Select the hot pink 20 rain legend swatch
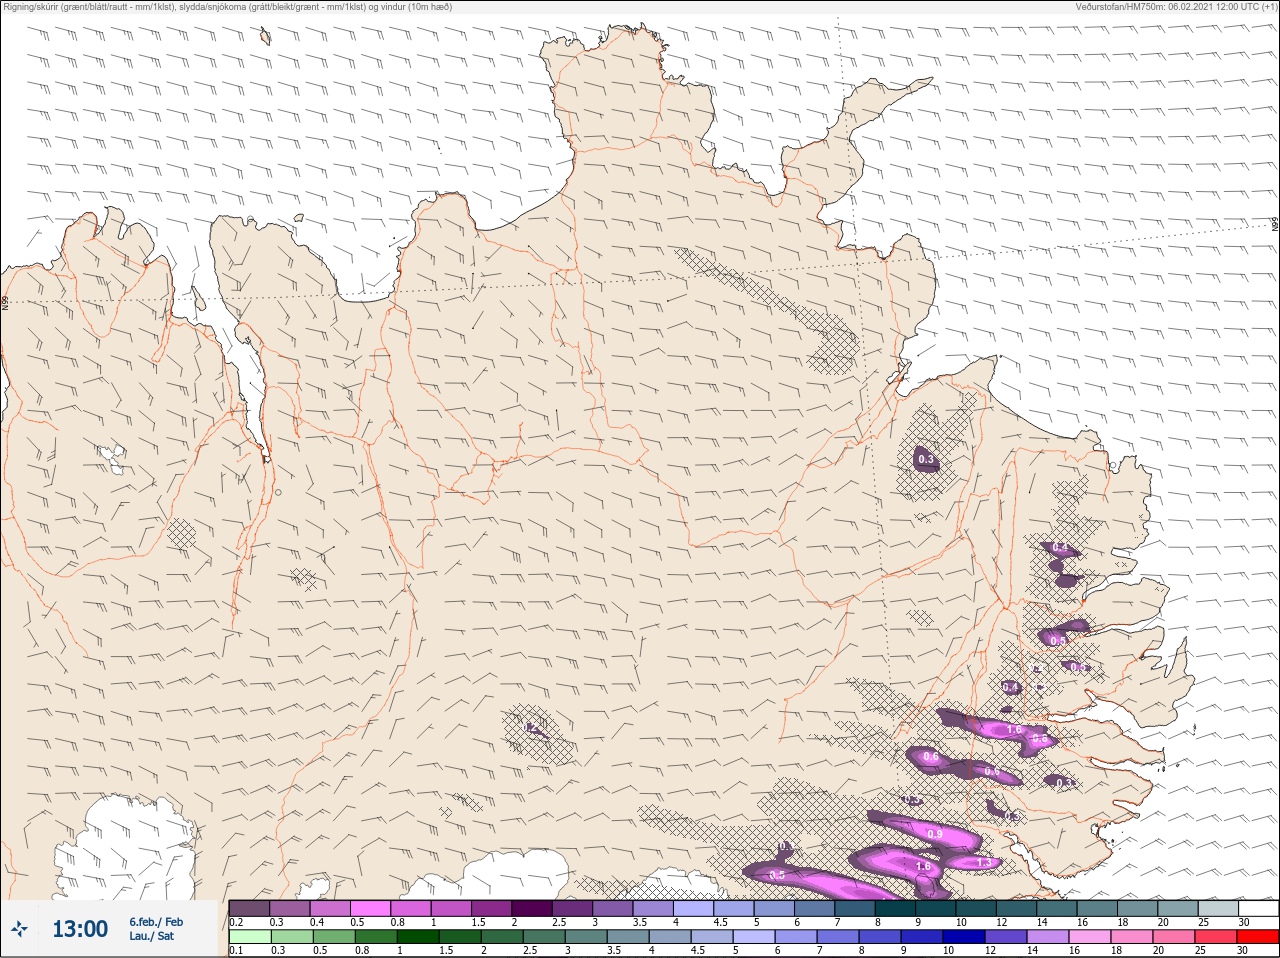The image size is (1280, 958). (1174, 938)
